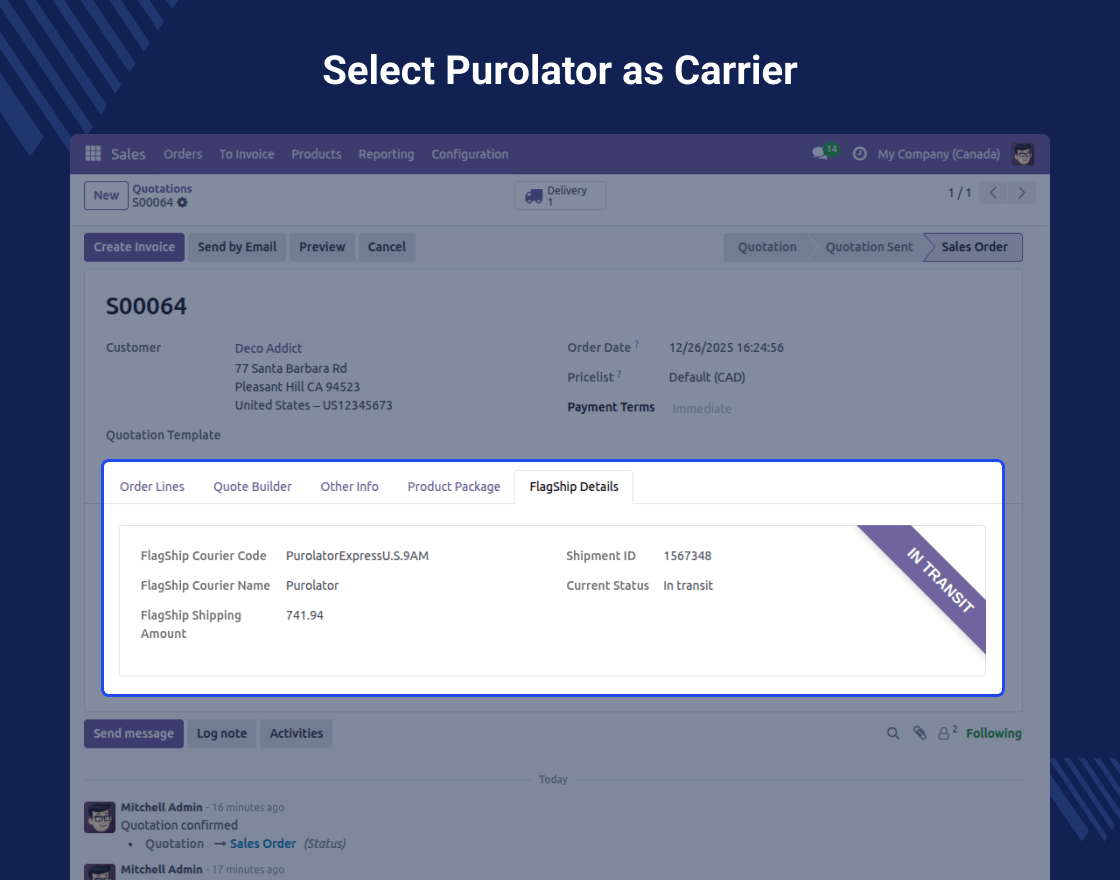The image size is (1120, 880).
Task: Click the order date value 12/26/2025 16:24:56
Action: coord(726,348)
